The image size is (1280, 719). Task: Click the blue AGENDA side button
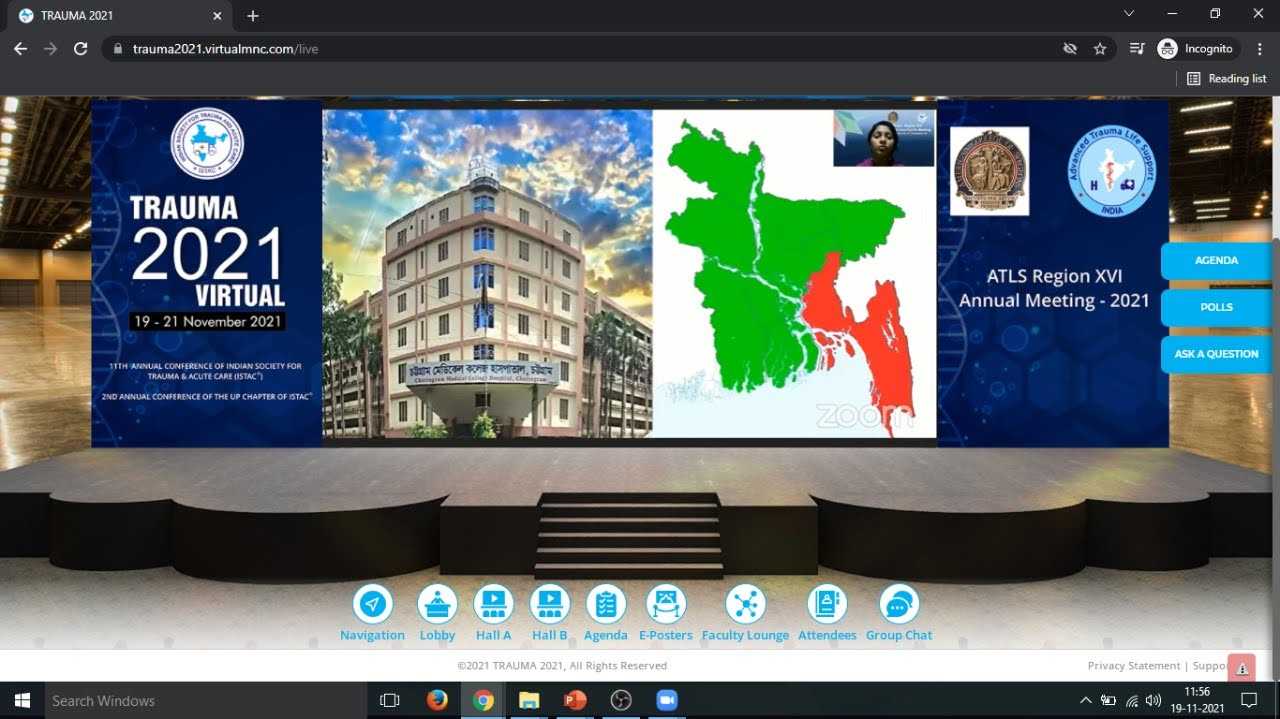point(1217,261)
